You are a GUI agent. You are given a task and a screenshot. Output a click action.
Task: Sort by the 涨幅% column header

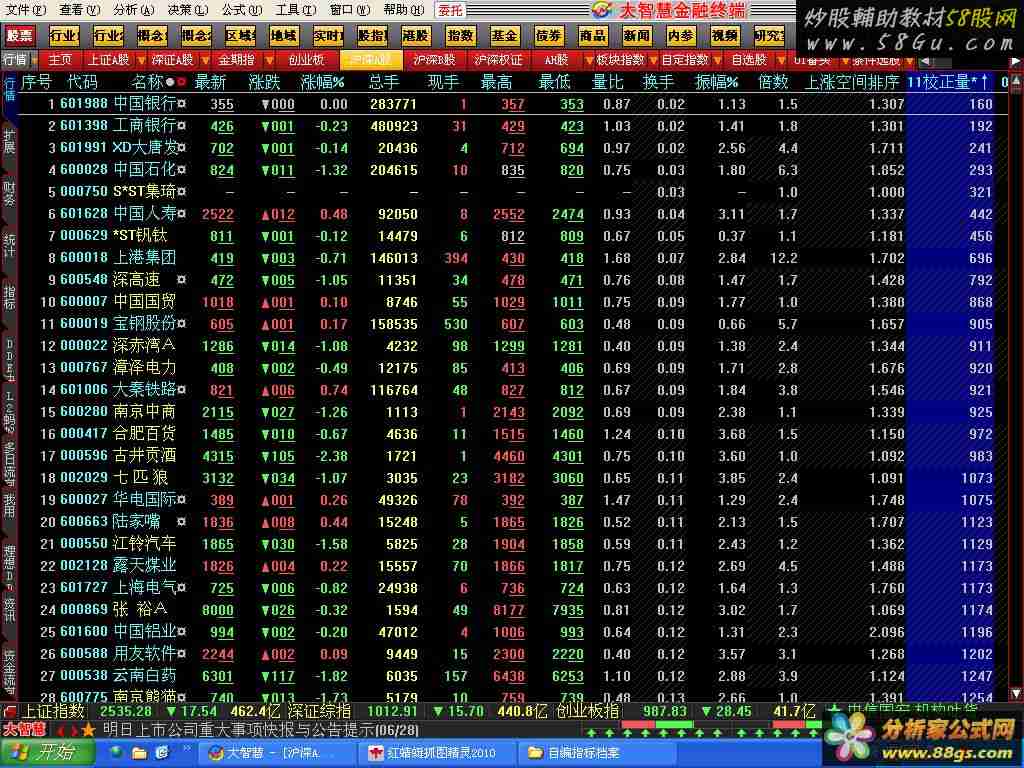tap(322, 82)
